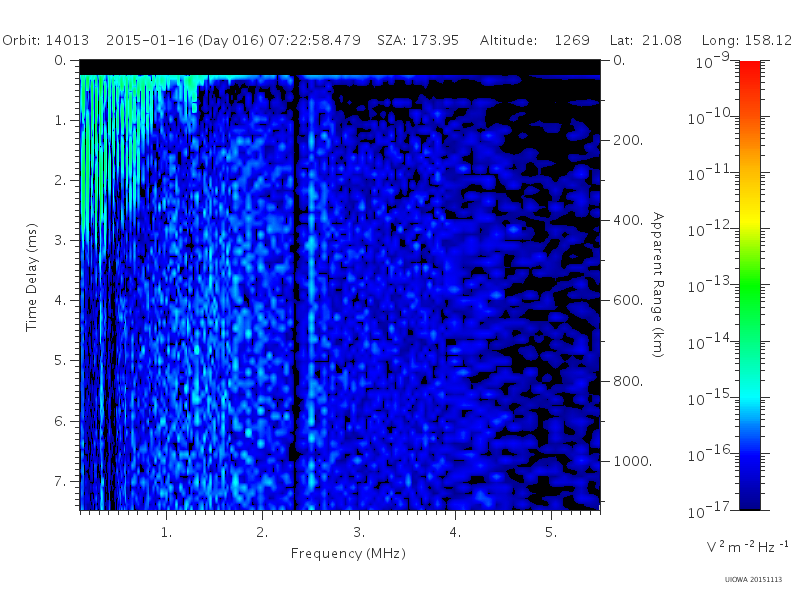Click the 600. apparent range label
The height and width of the screenshot is (600, 800).
(628, 301)
